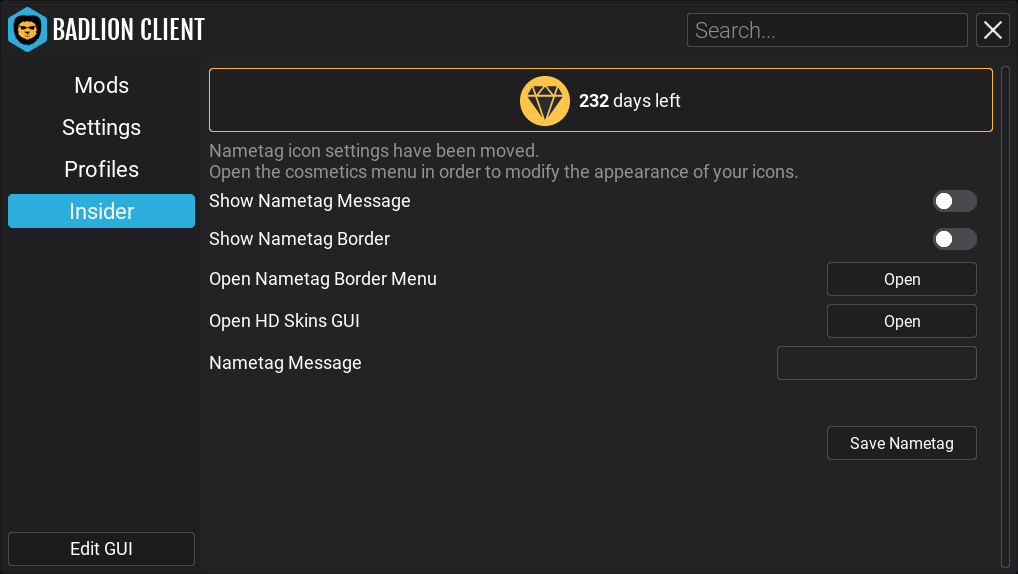Viewport: 1018px width, 574px height.
Task: Switch to the Profiles section
Action: tap(101, 169)
